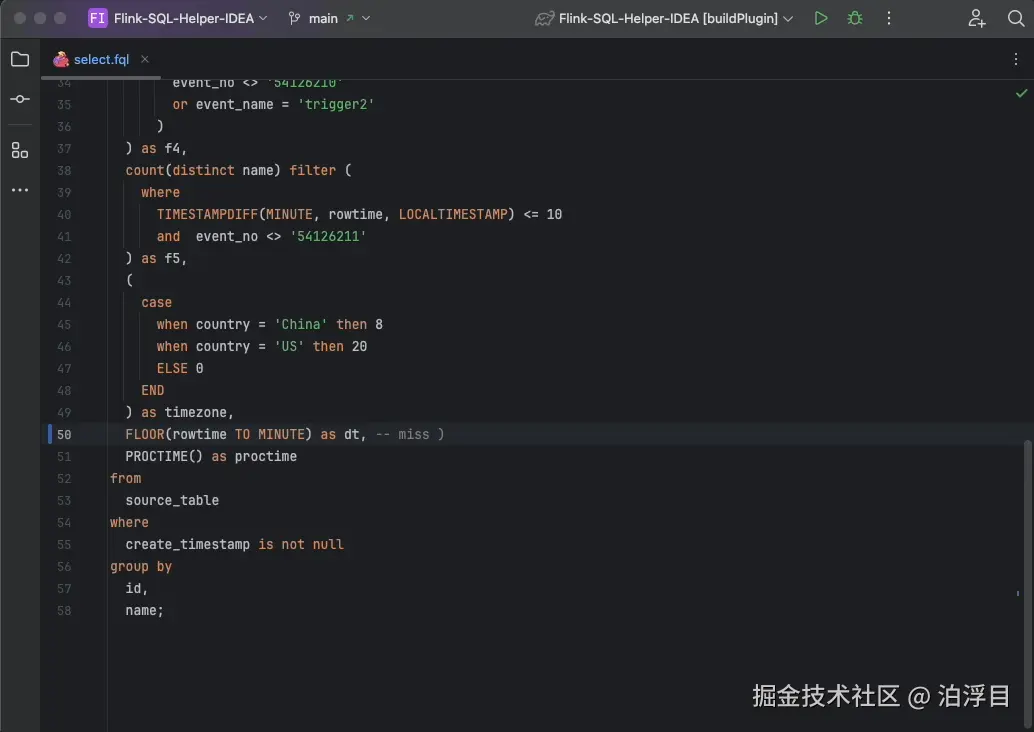Click the string 'trigger2' on line 35
The image size is (1034, 732).
click(x=336, y=105)
